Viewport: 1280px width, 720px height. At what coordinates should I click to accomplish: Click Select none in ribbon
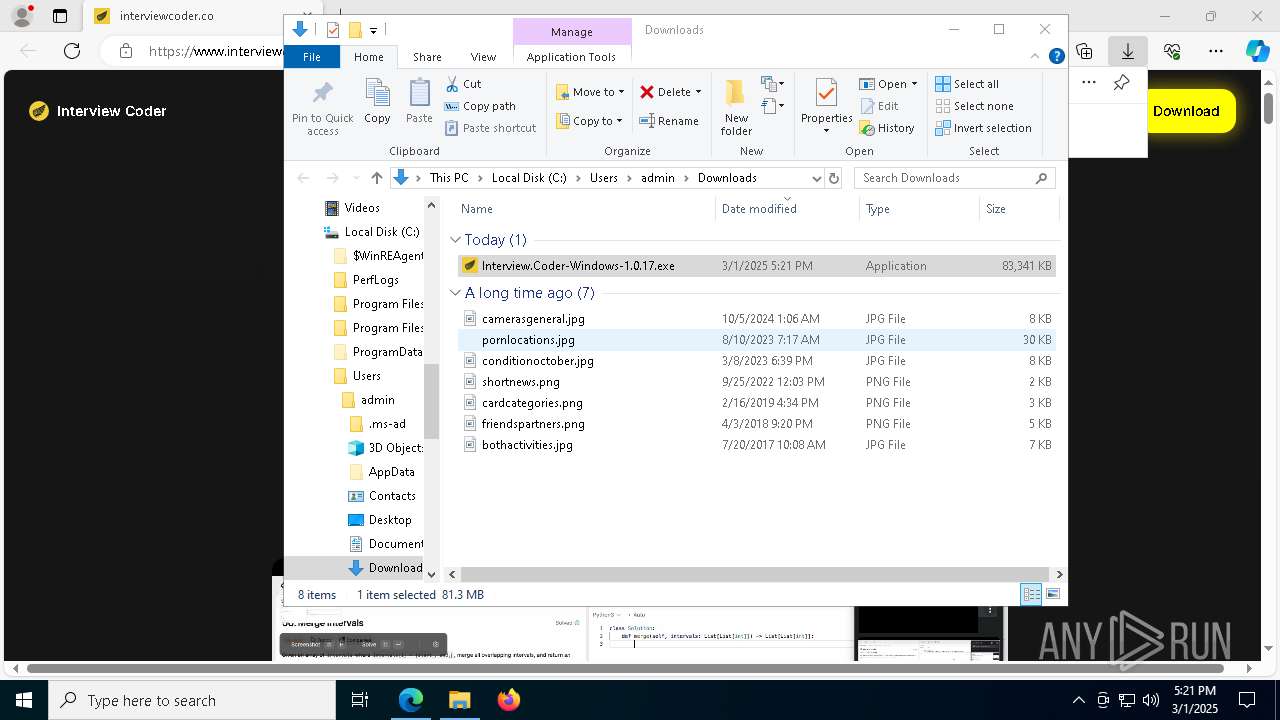975,106
